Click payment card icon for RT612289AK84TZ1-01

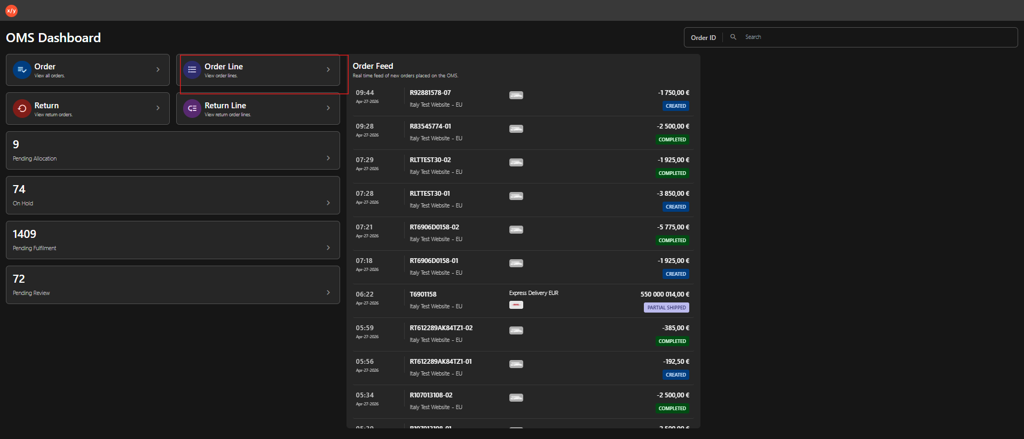click(x=516, y=364)
